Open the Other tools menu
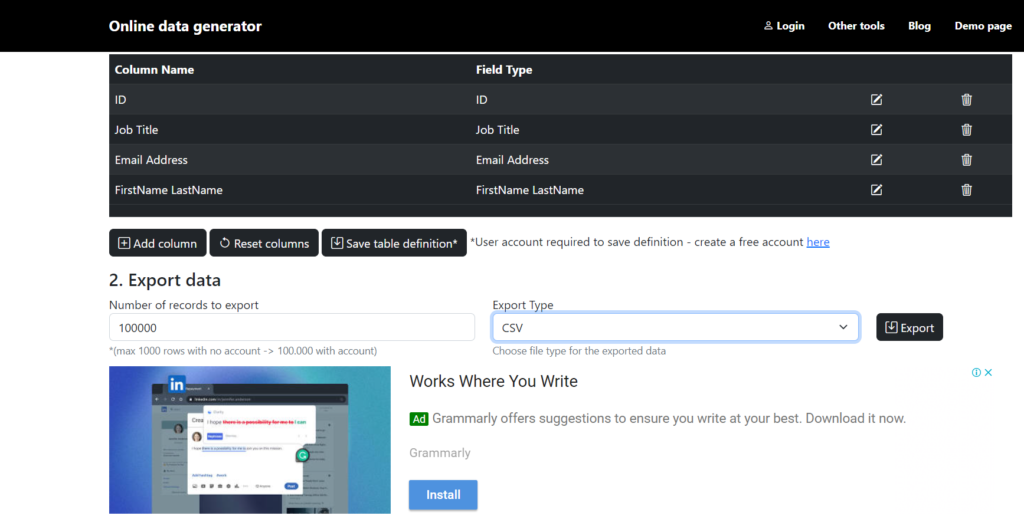 pos(856,26)
